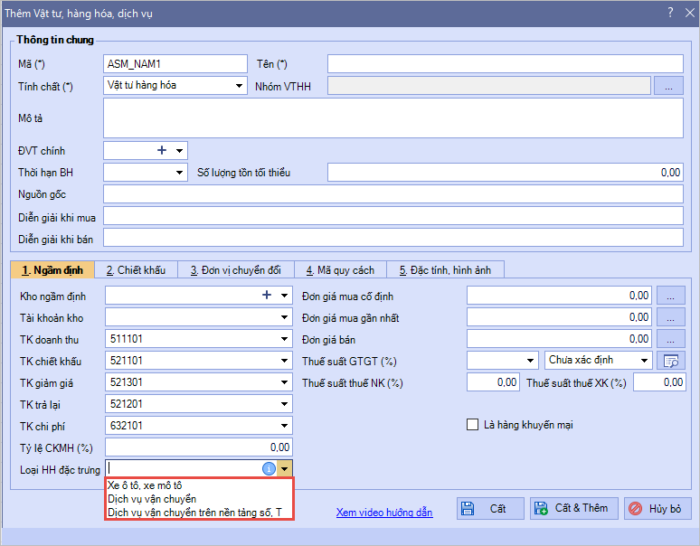Open the VAT rate detail icon button
Image resolution: width=700 pixels, height=546 pixels.
click(671, 361)
